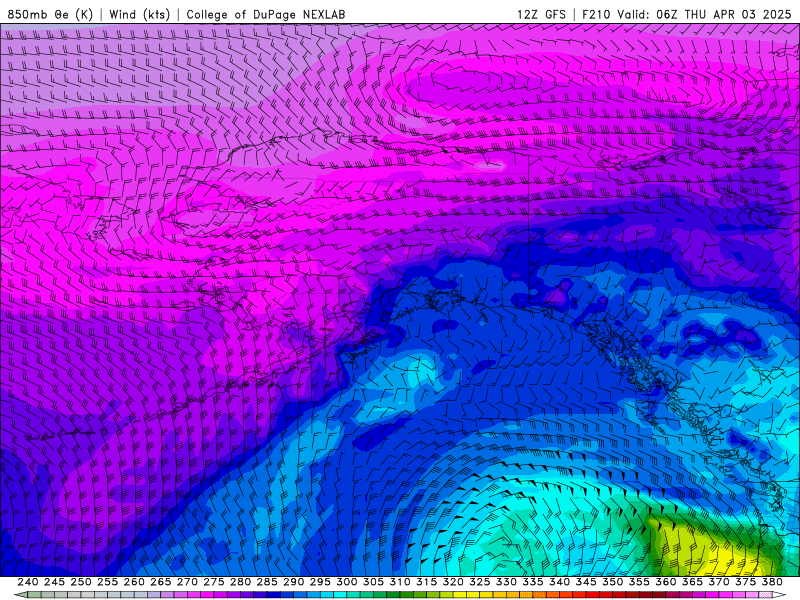The image size is (800, 600).
Task: Click the 380 value on the color scale
Action: click(772, 582)
